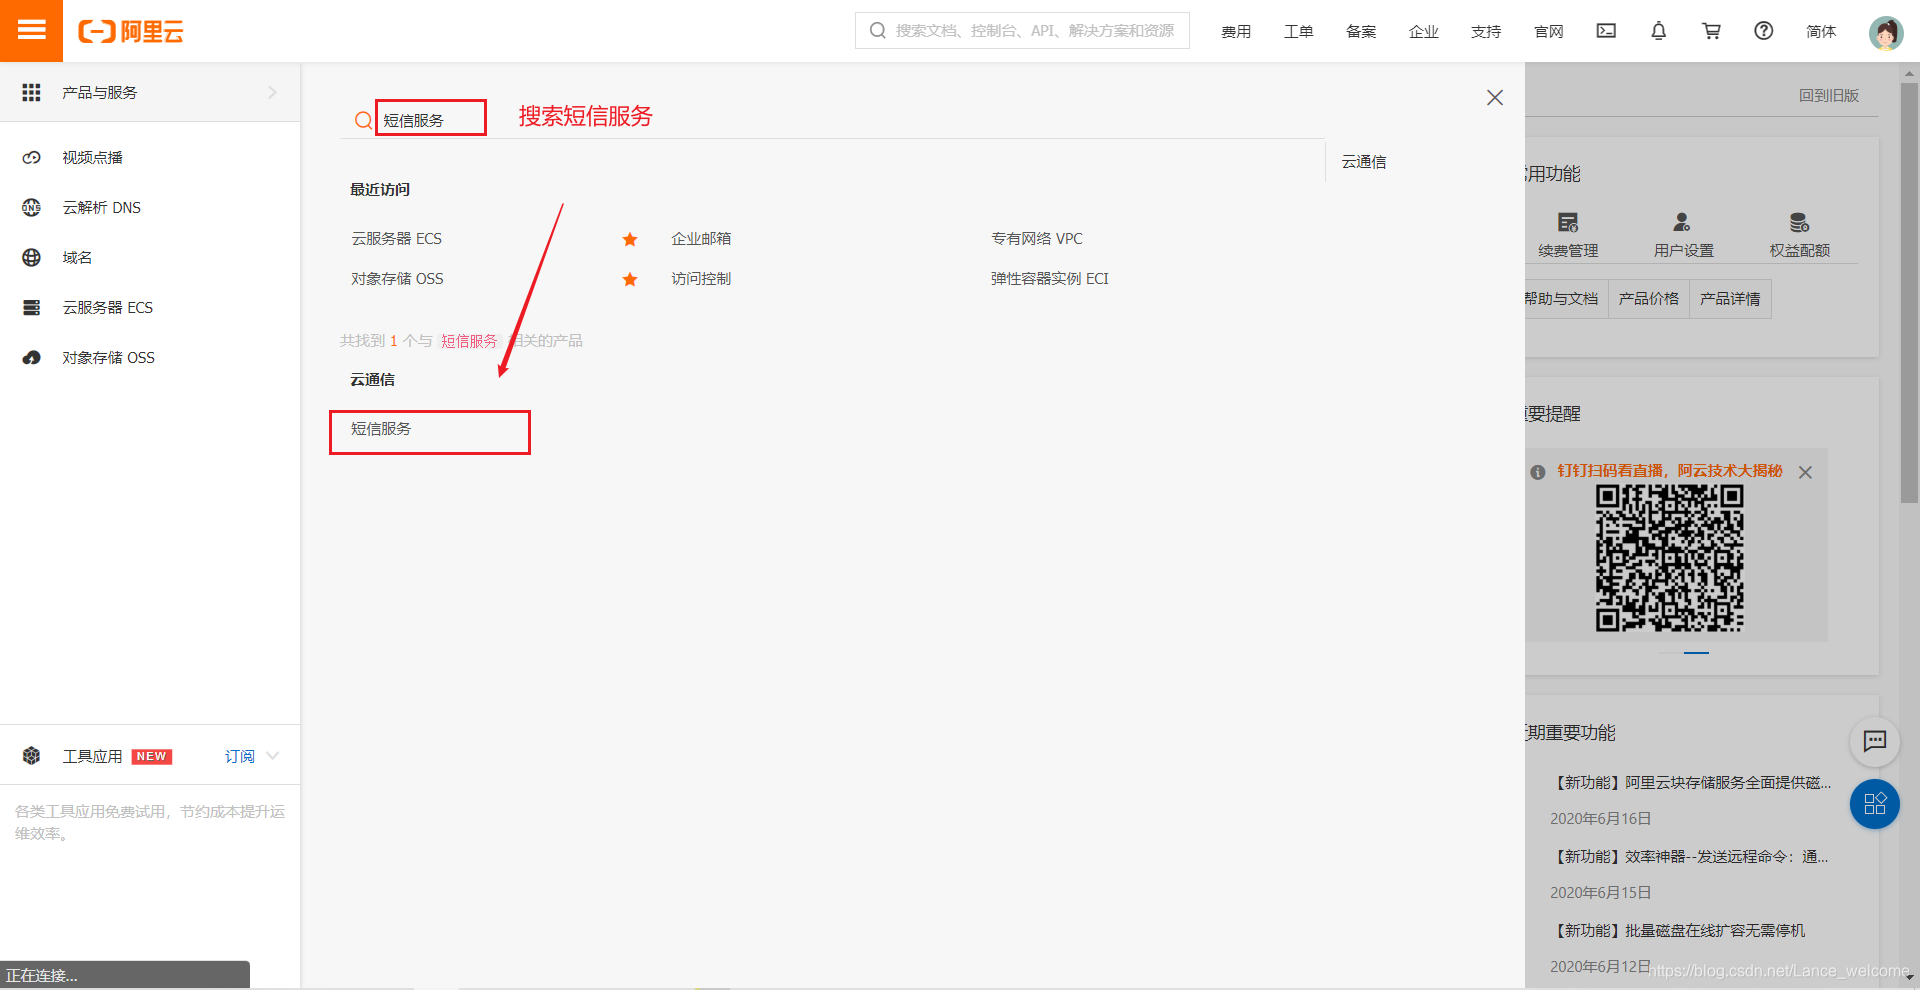Open 云服务器 ECS from recent visits
Image resolution: width=1920 pixels, height=990 pixels.
[396, 238]
